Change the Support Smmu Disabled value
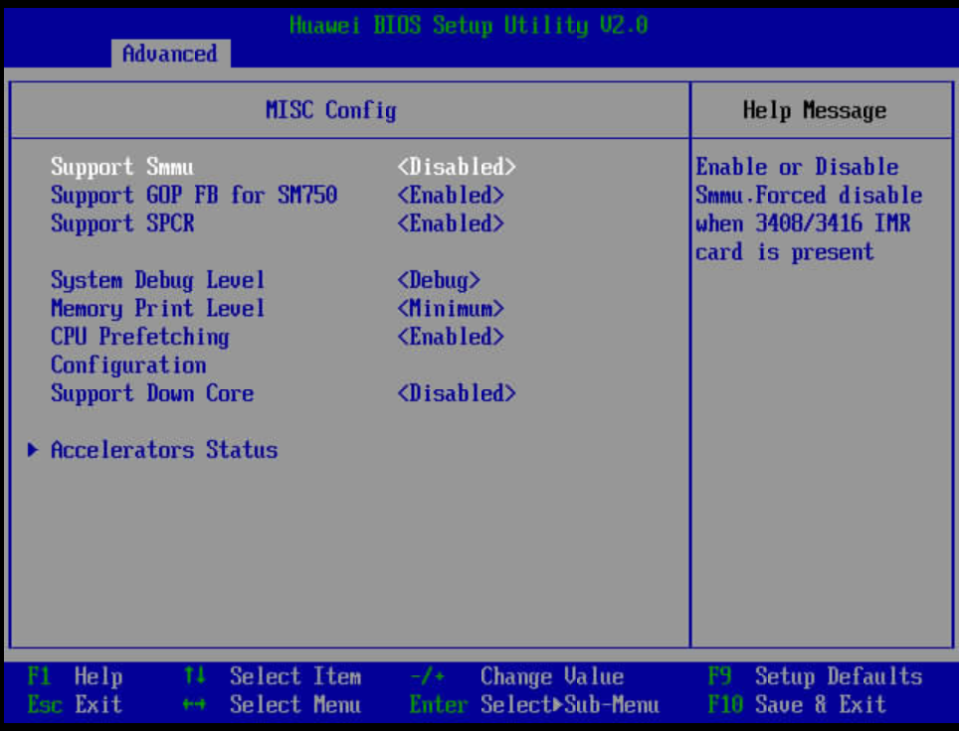 point(456,167)
